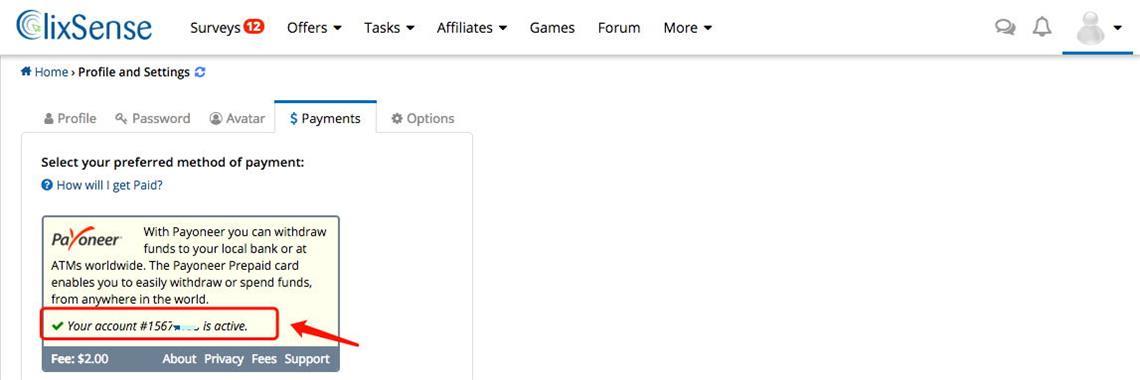Open Surveys with 12 badge
This screenshot has height=380, width=1140.
click(227, 28)
